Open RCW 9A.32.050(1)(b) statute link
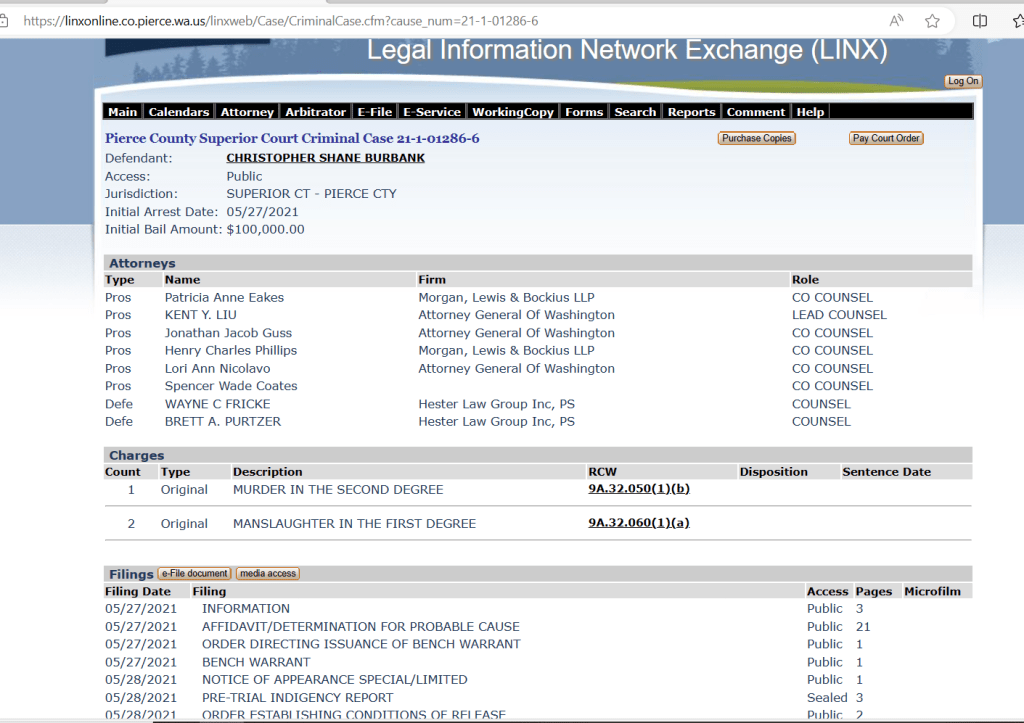Viewport: 1024px width, 723px height. pyautogui.click(x=638, y=489)
